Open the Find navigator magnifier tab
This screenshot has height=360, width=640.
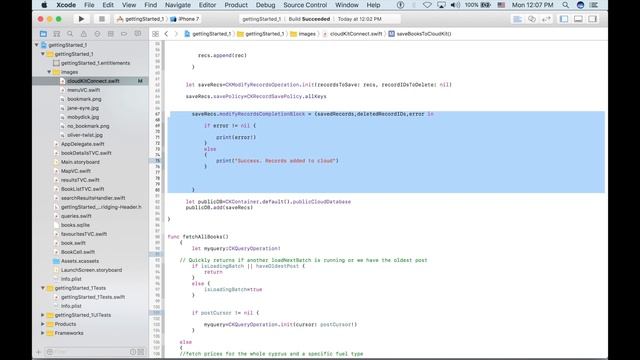[x=70, y=34]
